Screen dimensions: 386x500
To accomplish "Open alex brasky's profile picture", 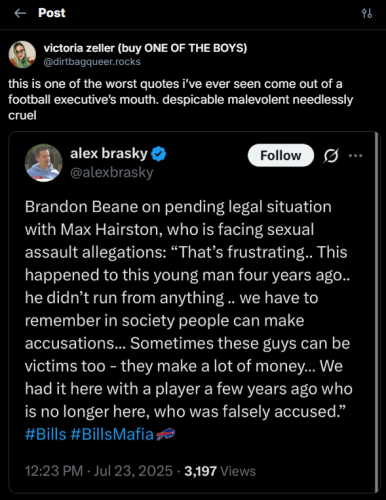I will click(x=43, y=163).
